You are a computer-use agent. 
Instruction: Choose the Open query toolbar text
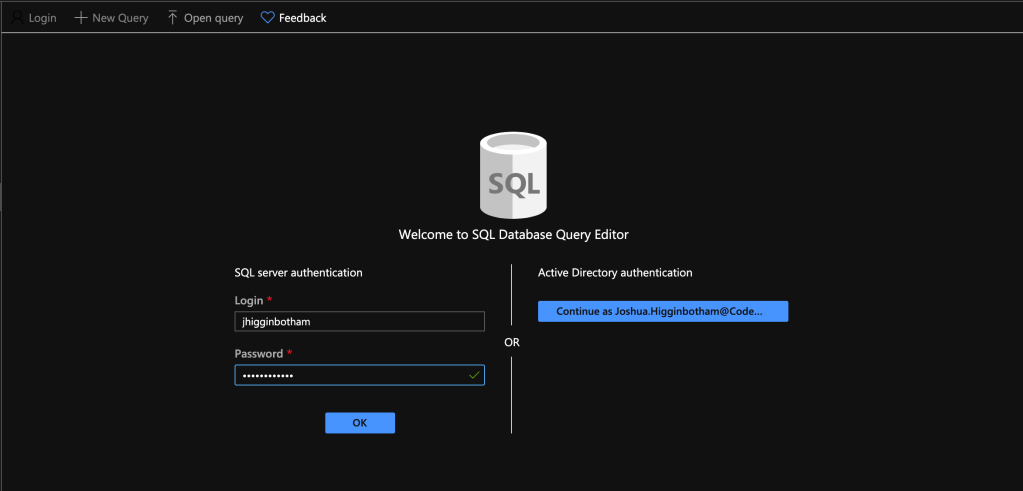[x=213, y=18]
